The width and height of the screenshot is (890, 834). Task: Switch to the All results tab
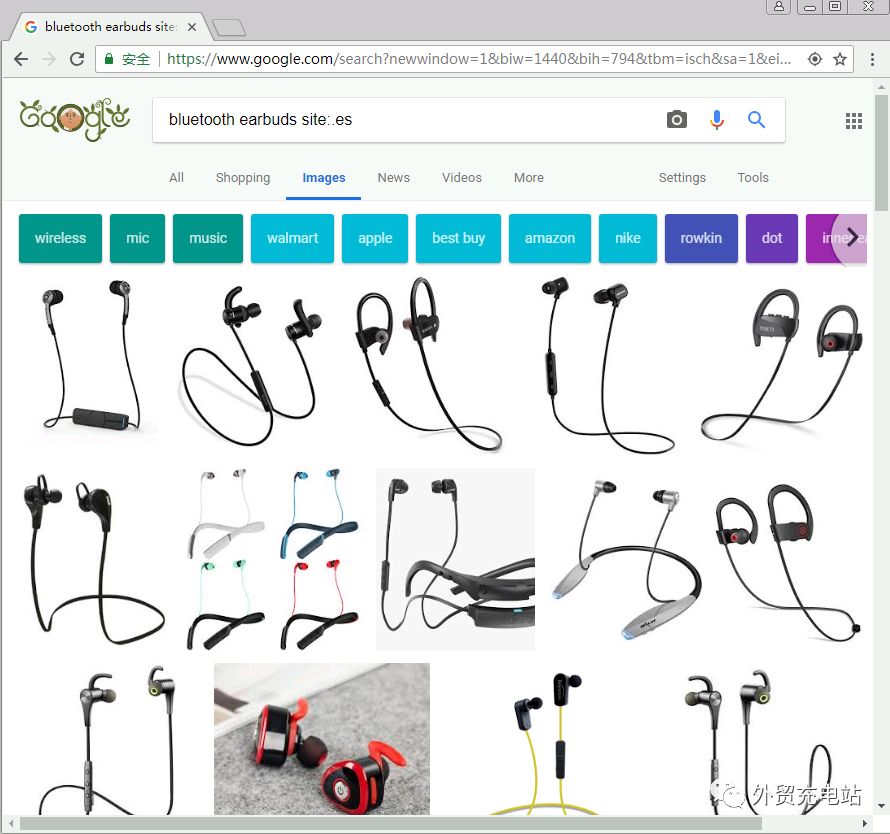(x=177, y=178)
